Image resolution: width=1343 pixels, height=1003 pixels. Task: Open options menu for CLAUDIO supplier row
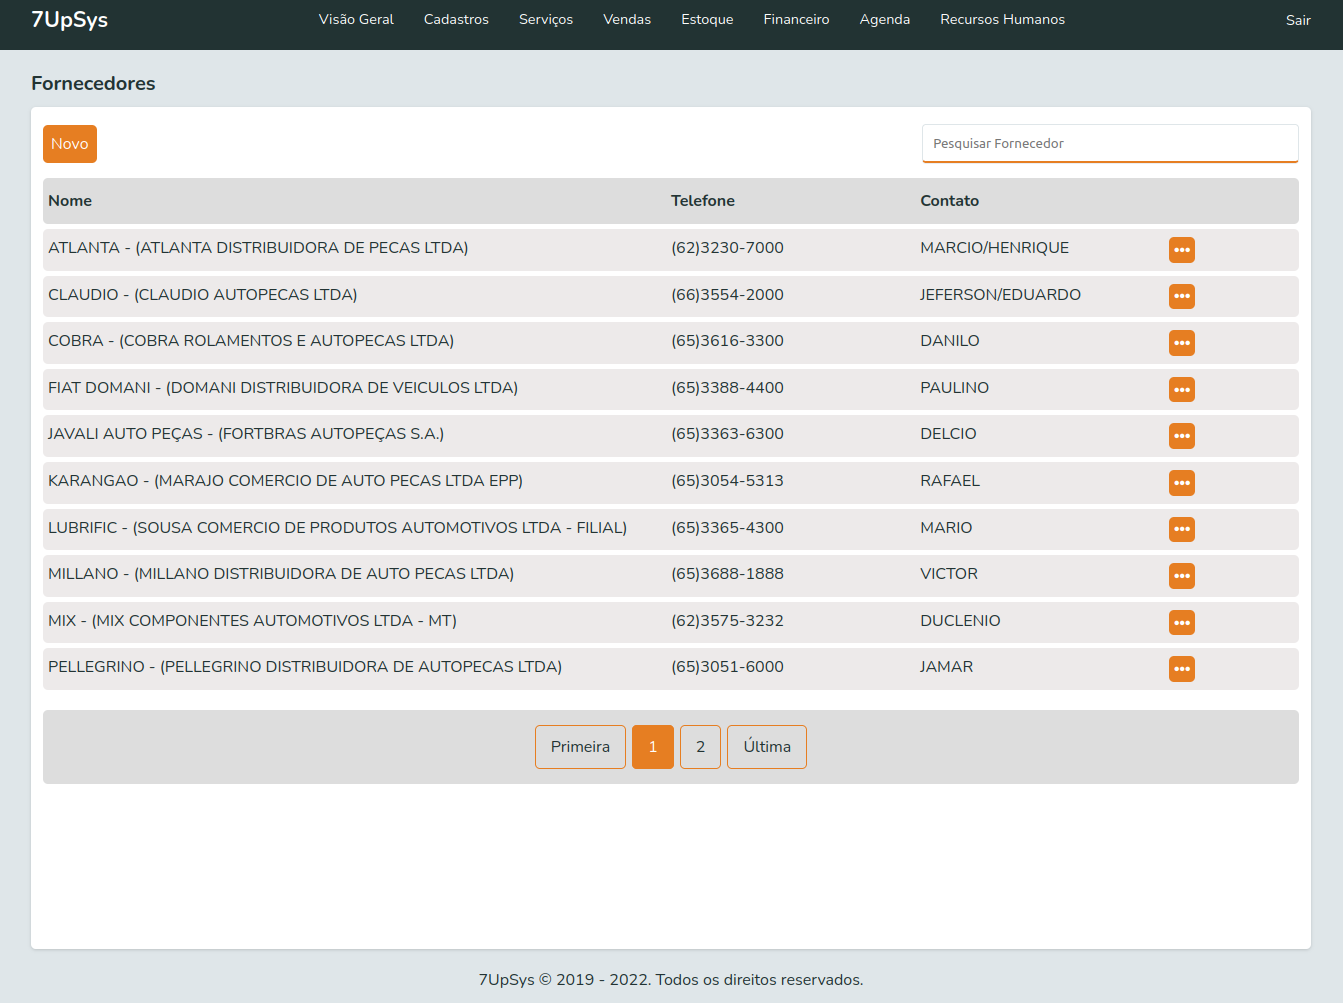1182,296
